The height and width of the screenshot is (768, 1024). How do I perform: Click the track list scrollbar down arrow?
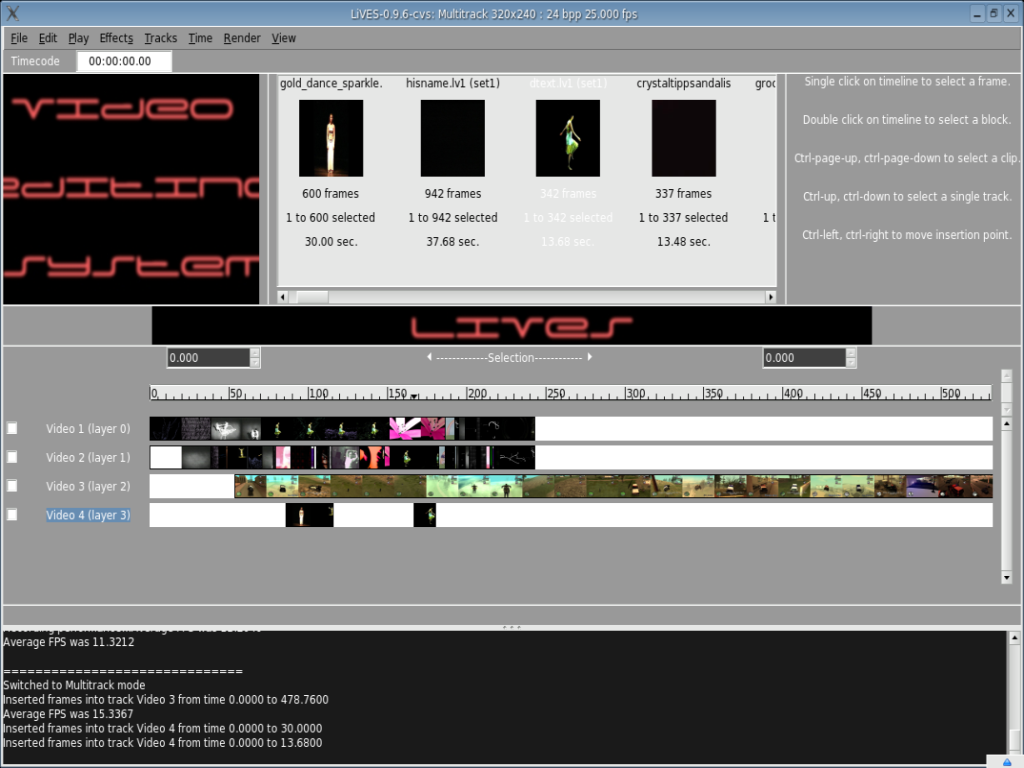[x=1006, y=577]
